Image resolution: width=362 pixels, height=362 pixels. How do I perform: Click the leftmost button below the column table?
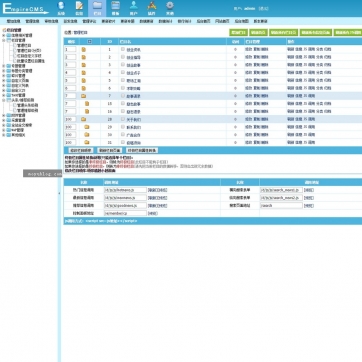tap(80, 150)
